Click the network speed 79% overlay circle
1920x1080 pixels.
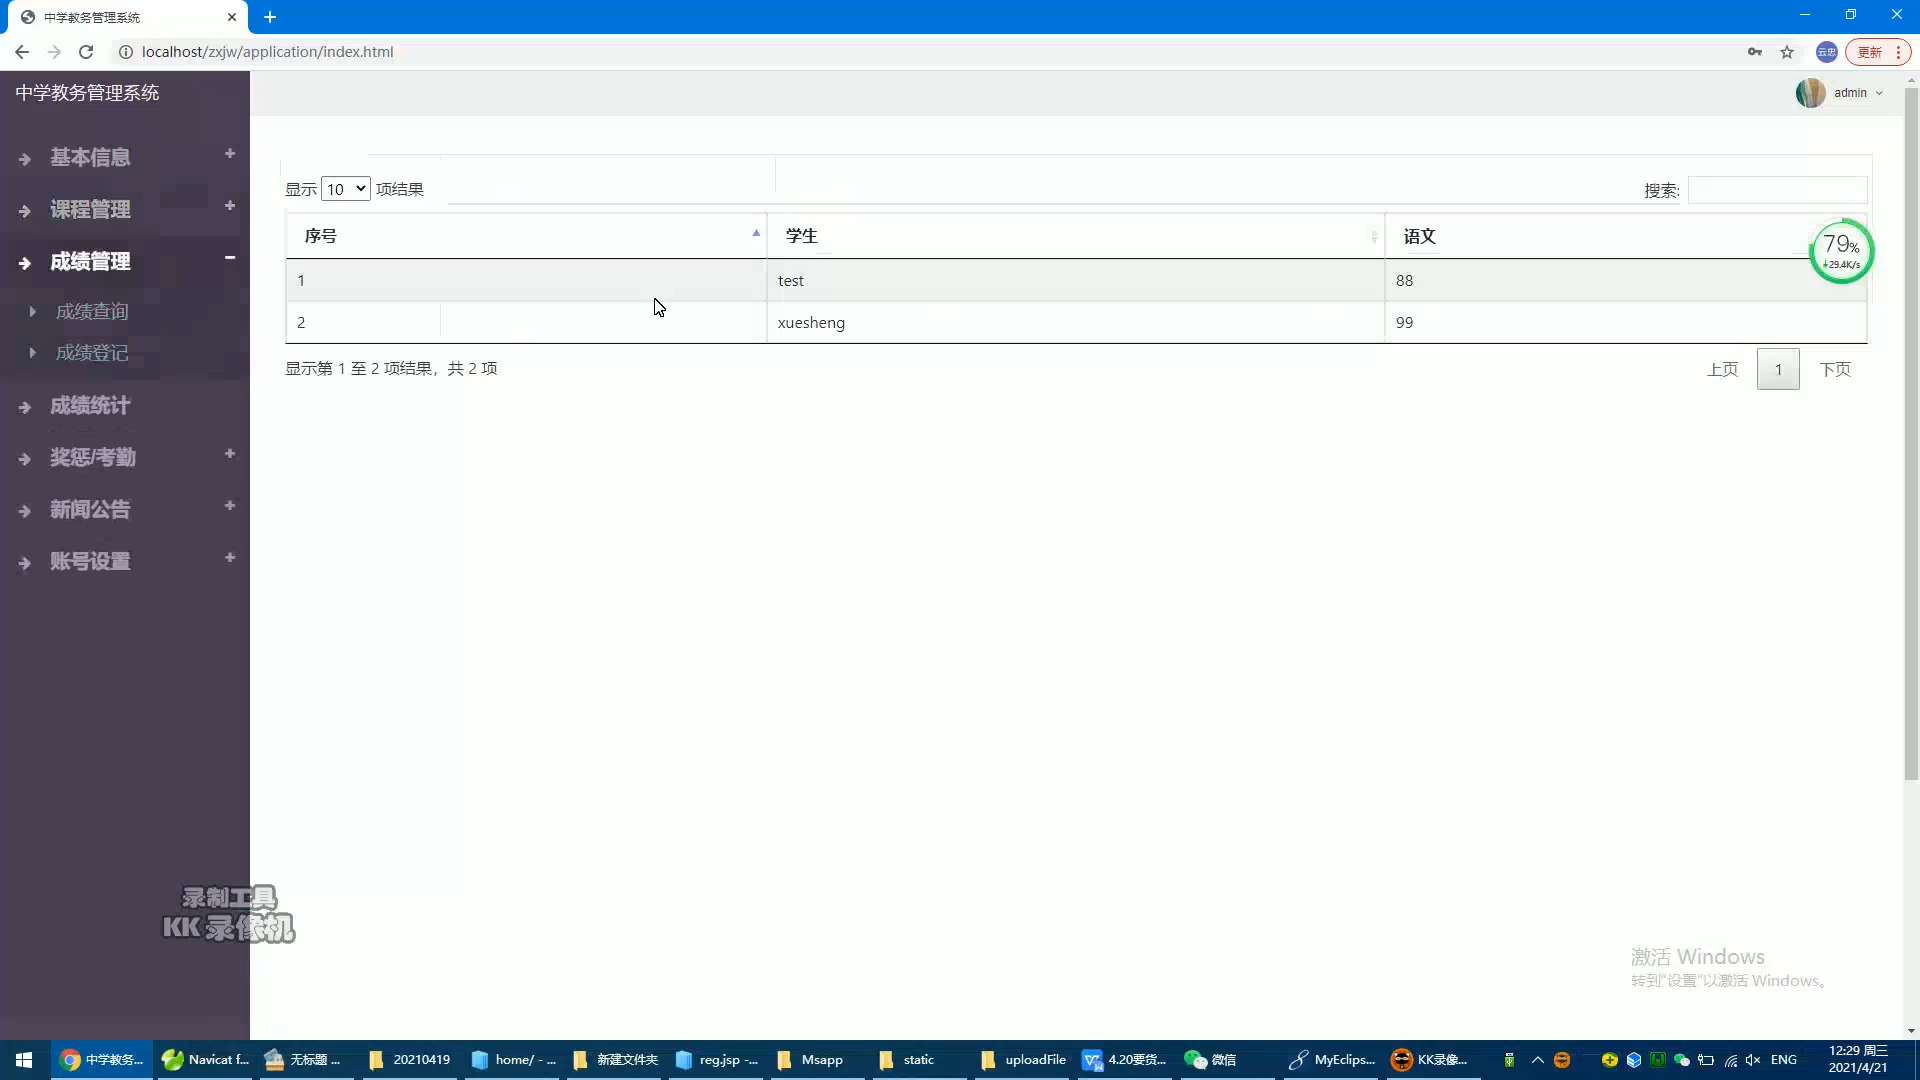[1841, 251]
